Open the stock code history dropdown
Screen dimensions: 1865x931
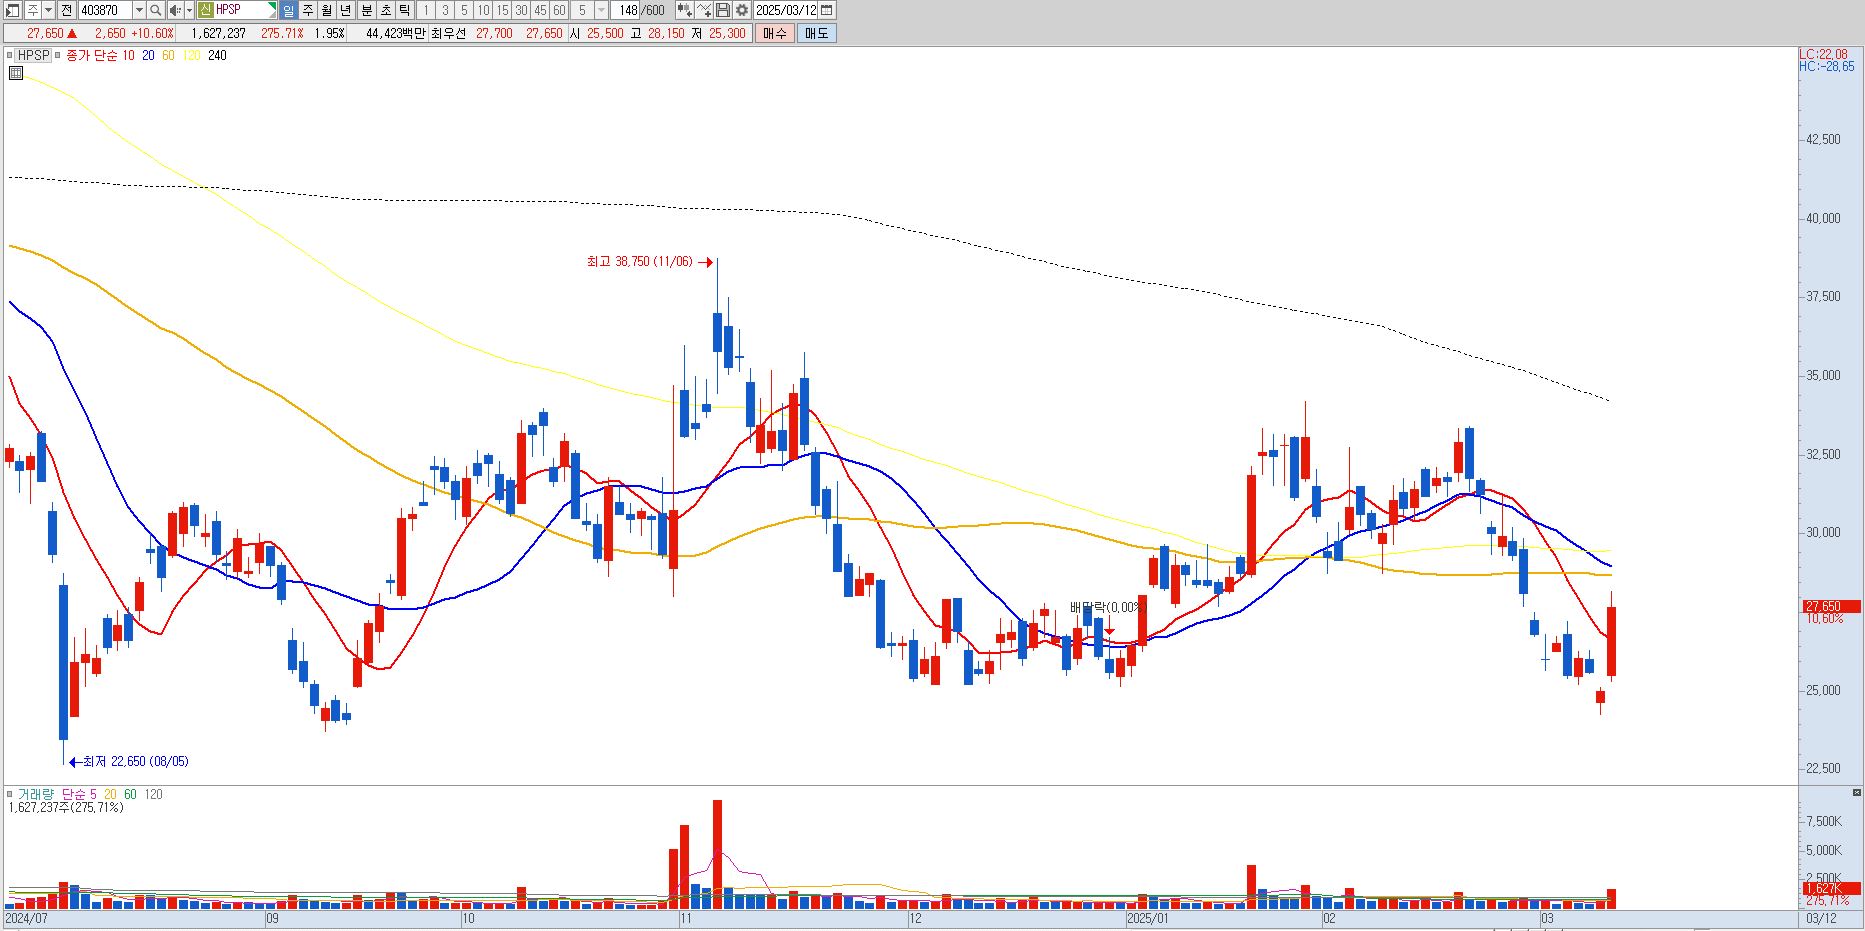(139, 10)
